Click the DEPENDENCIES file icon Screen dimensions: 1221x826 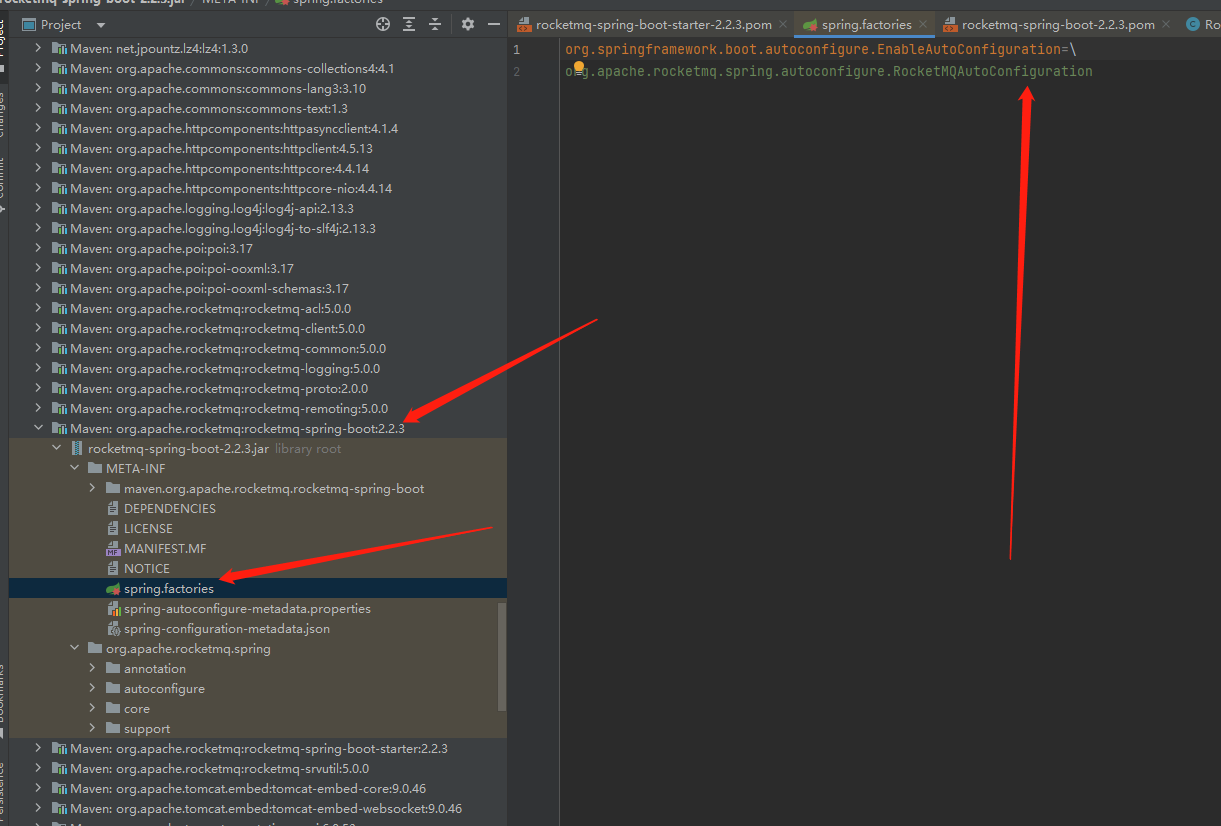(x=113, y=508)
